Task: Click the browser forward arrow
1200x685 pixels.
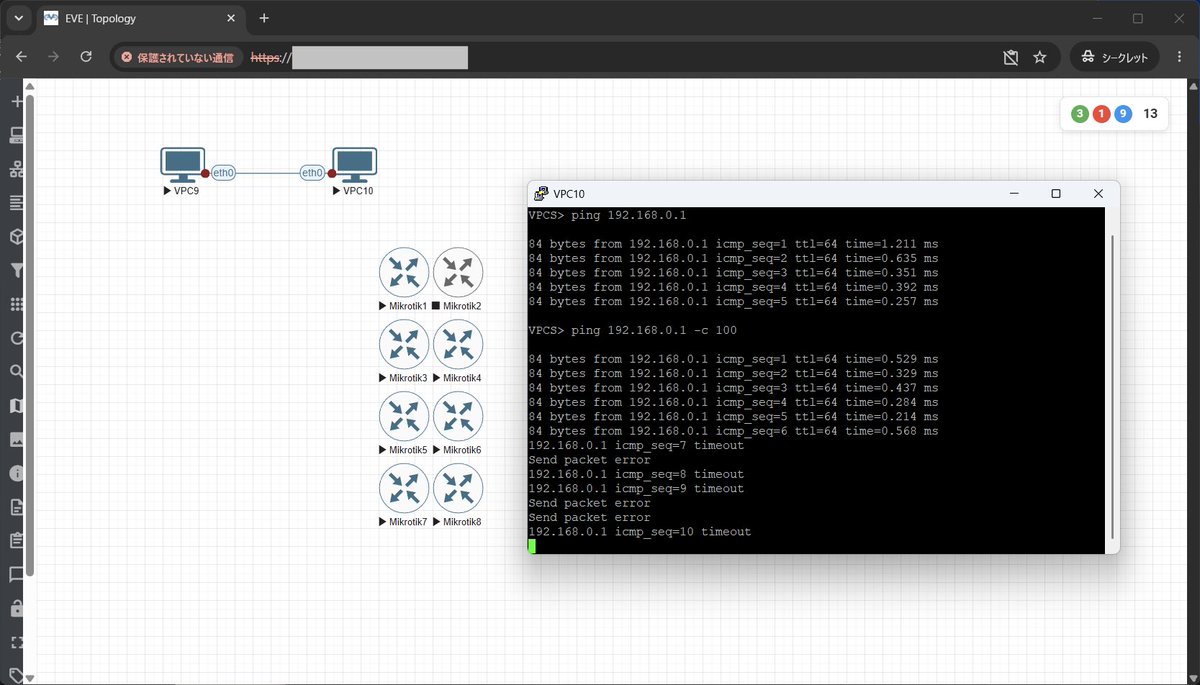Action: coord(53,57)
